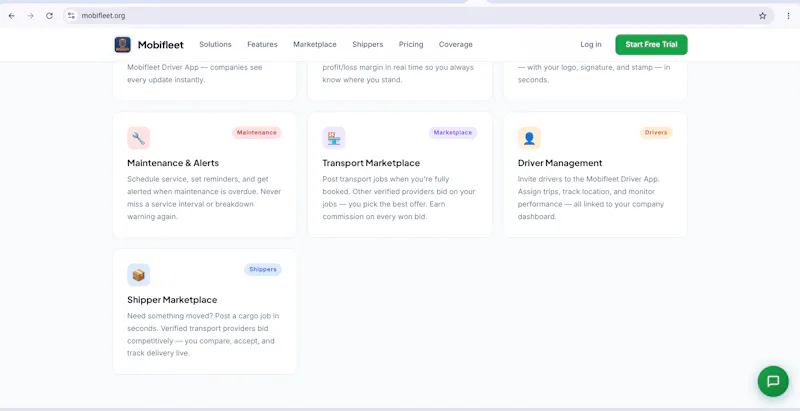Click the Maintenance & Alerts heading
This screenshot has height=411, width=800.
(173, 163)
